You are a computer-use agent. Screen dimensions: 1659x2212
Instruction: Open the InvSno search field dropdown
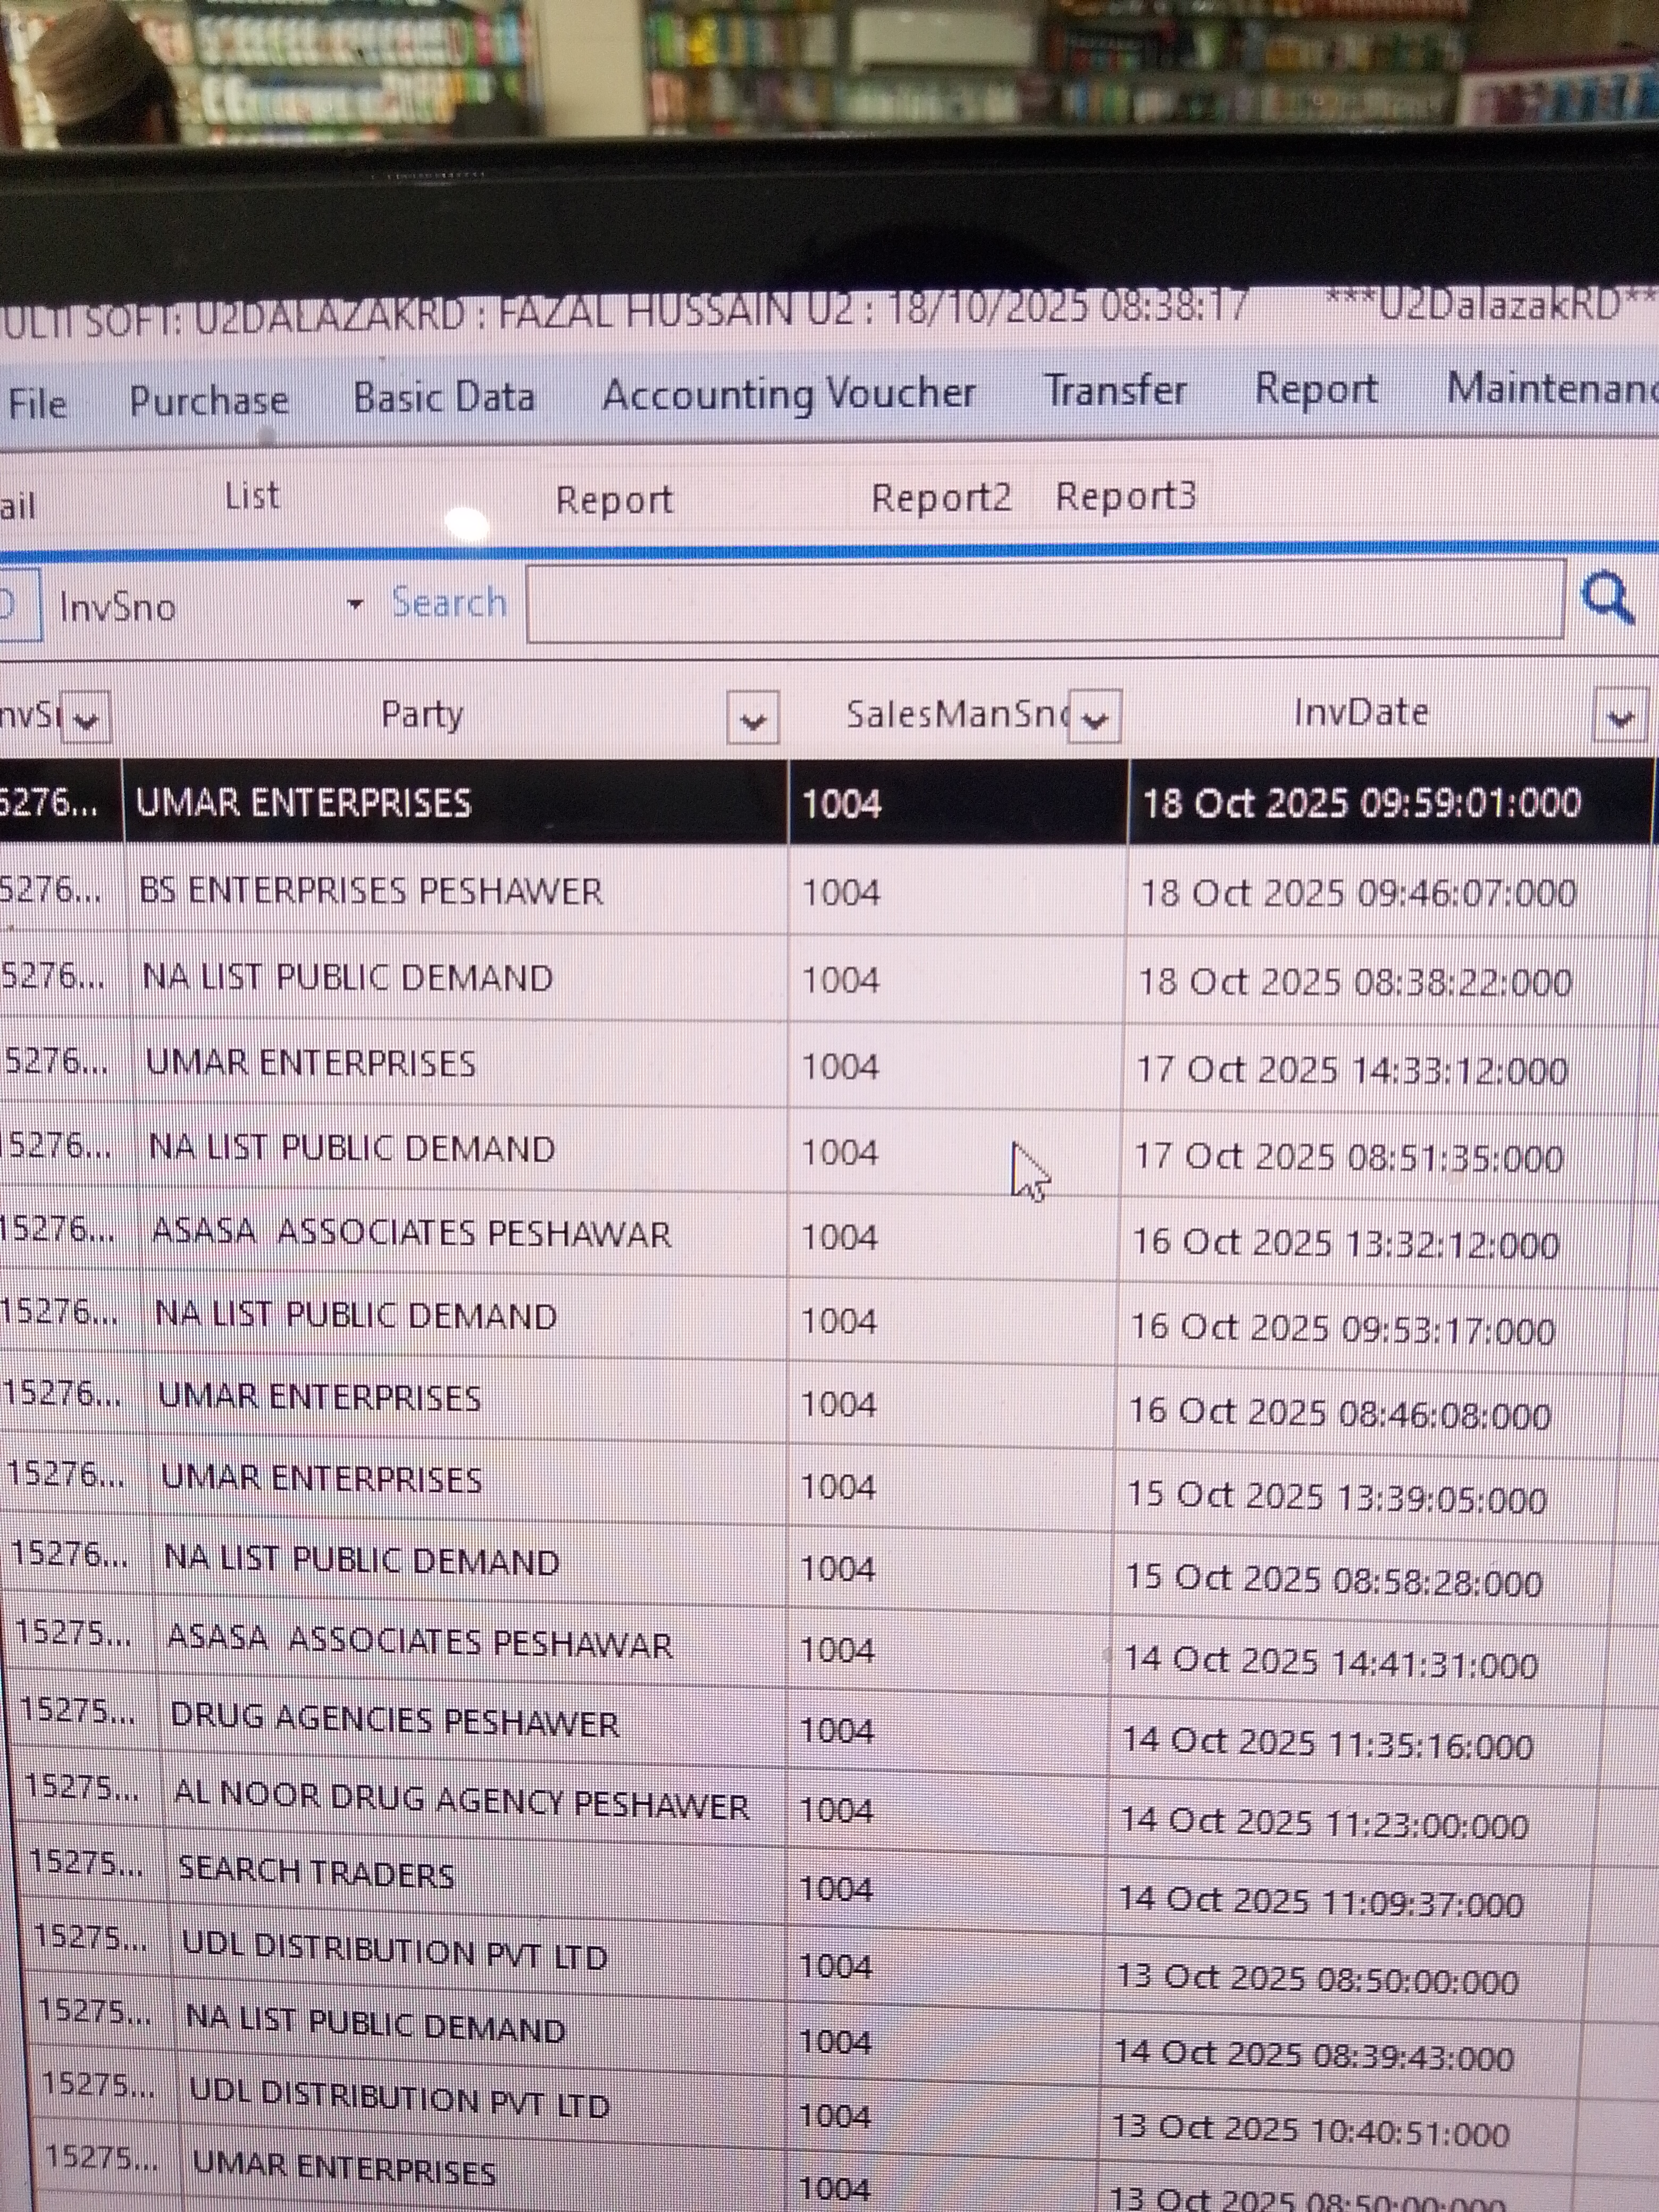[354, 605]
